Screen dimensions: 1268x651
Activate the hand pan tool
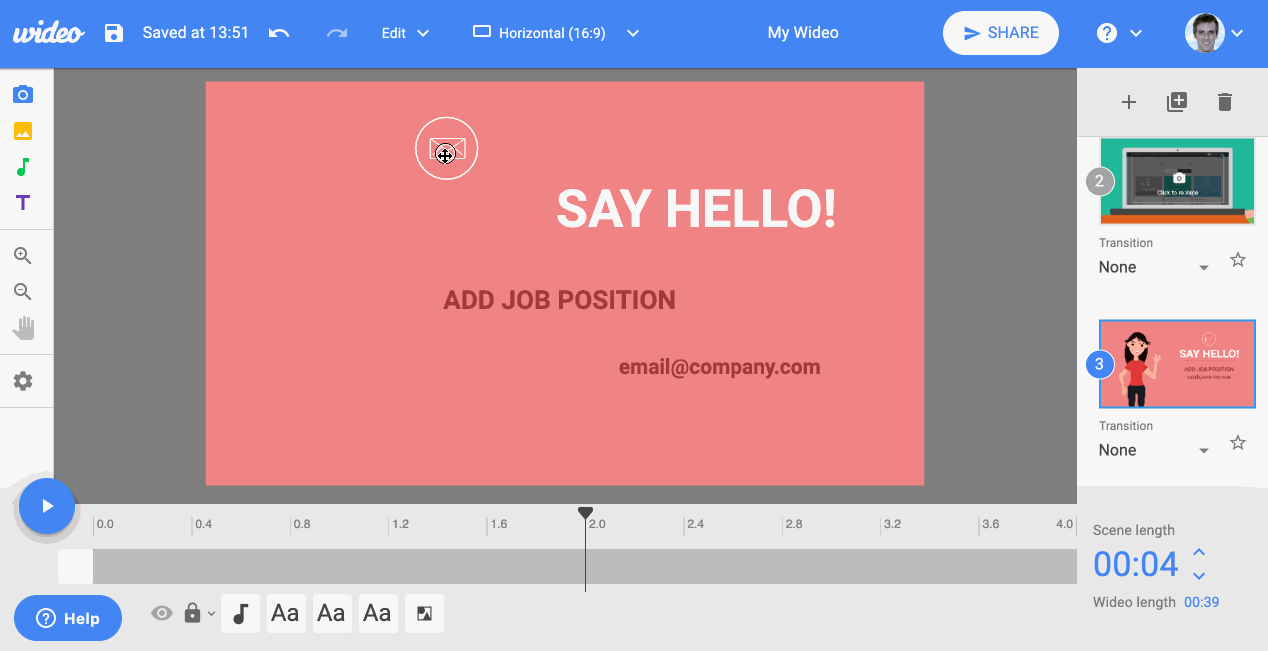point(22,328)
